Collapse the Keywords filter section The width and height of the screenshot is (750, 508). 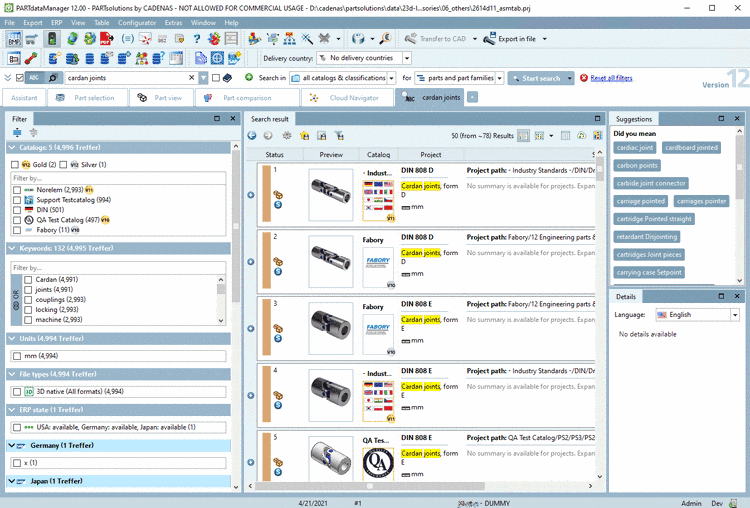click(12, 248)
